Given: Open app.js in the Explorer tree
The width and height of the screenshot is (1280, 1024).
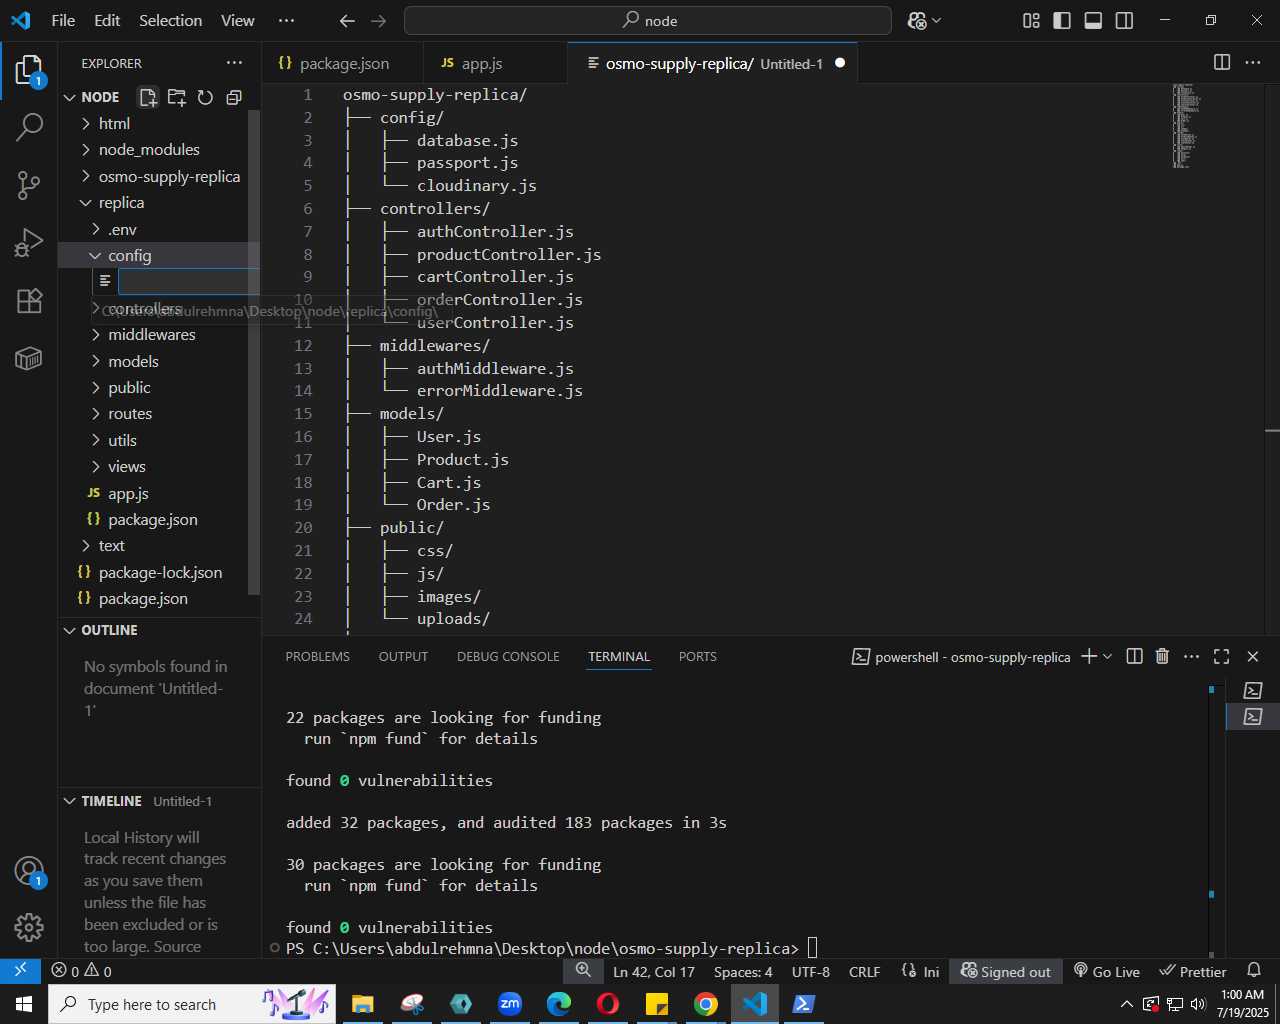Looking at the screenshot, I should pos(128,494).
